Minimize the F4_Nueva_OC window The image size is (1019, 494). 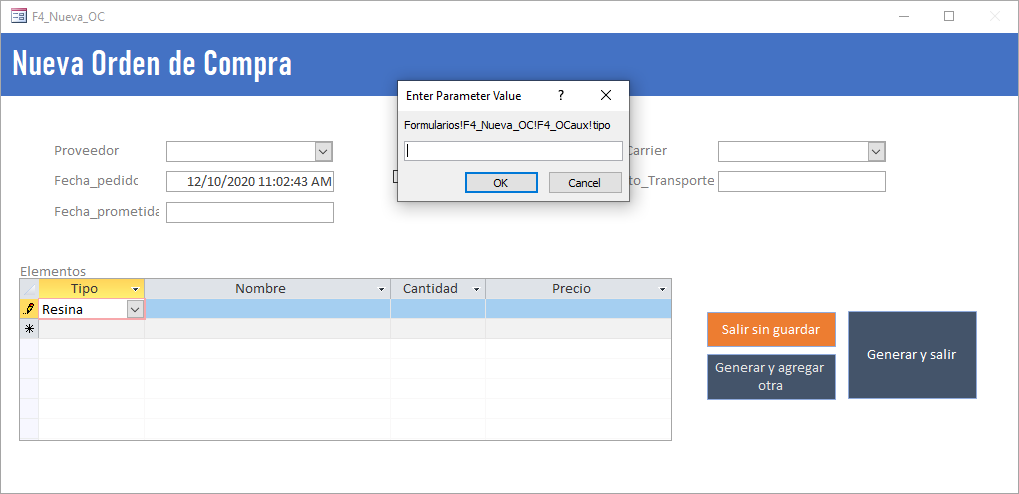pos(903,16)
